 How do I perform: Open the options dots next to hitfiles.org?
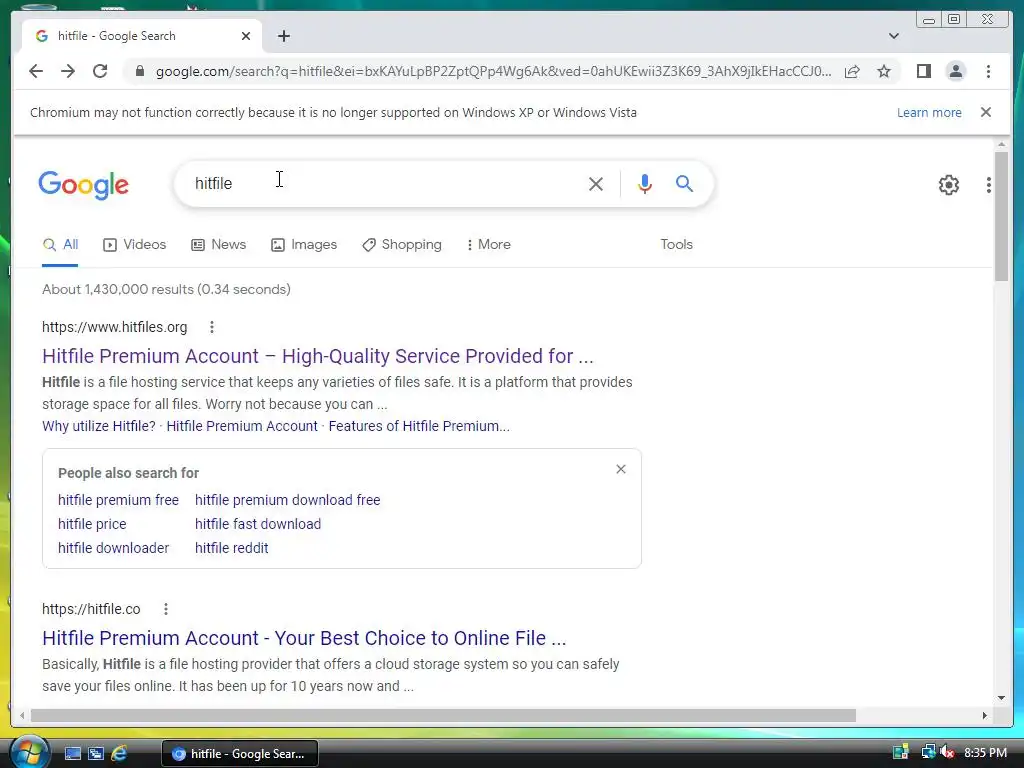pyautogui.click(x=212, y=327)
